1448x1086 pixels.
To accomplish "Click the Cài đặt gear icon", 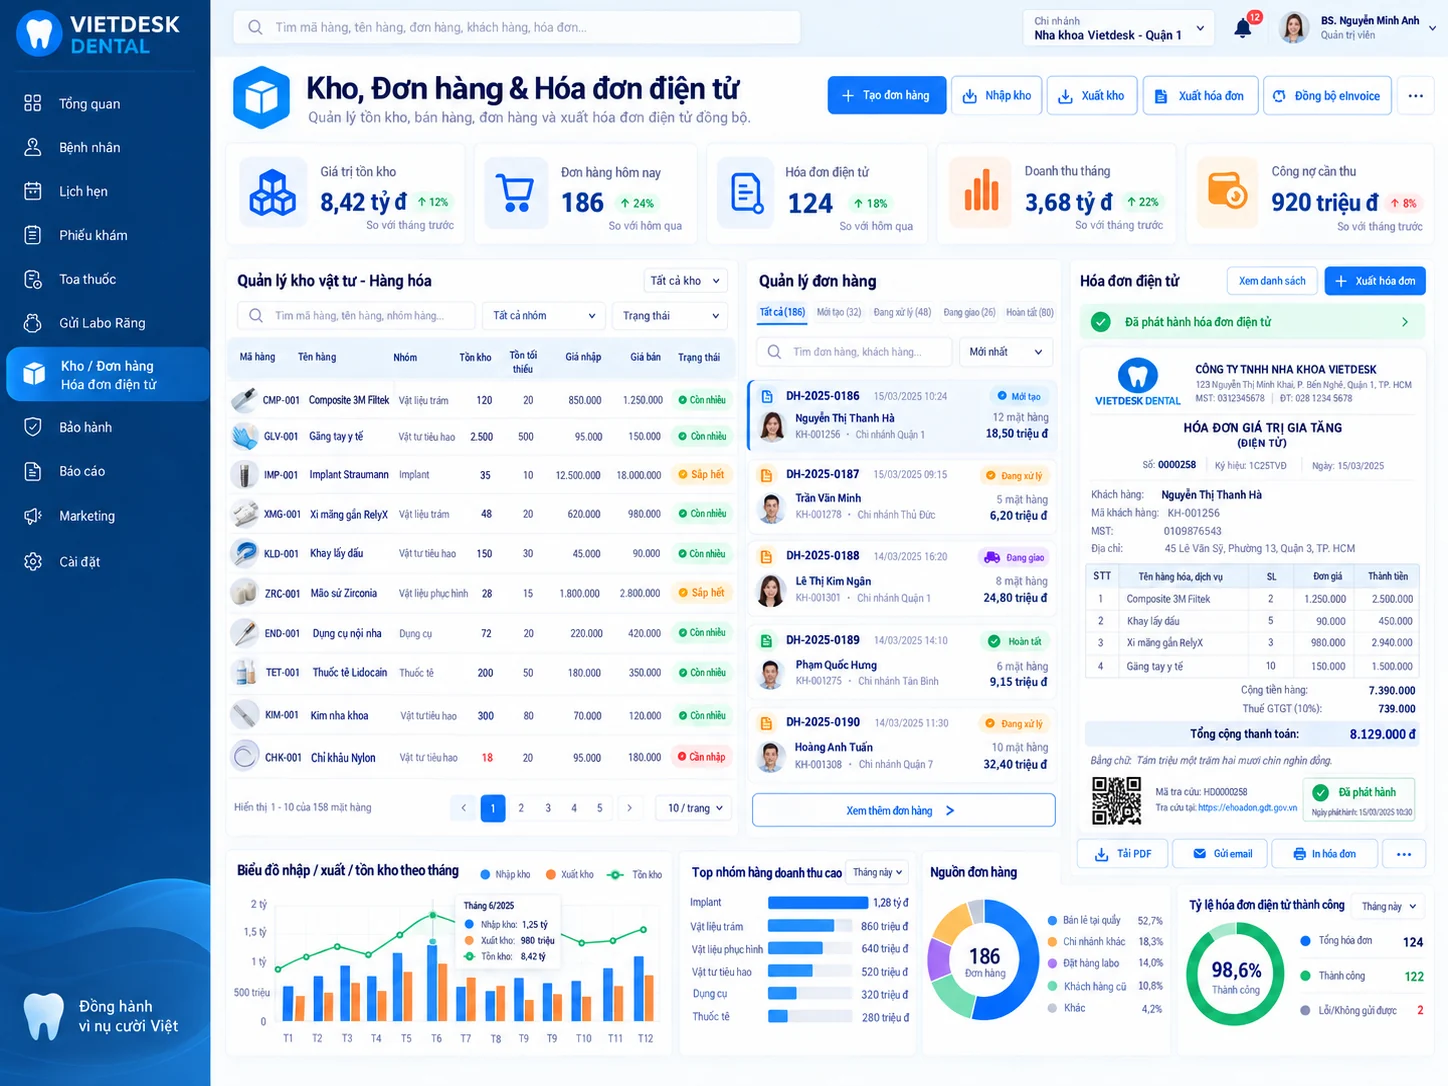I will (33, 562).
